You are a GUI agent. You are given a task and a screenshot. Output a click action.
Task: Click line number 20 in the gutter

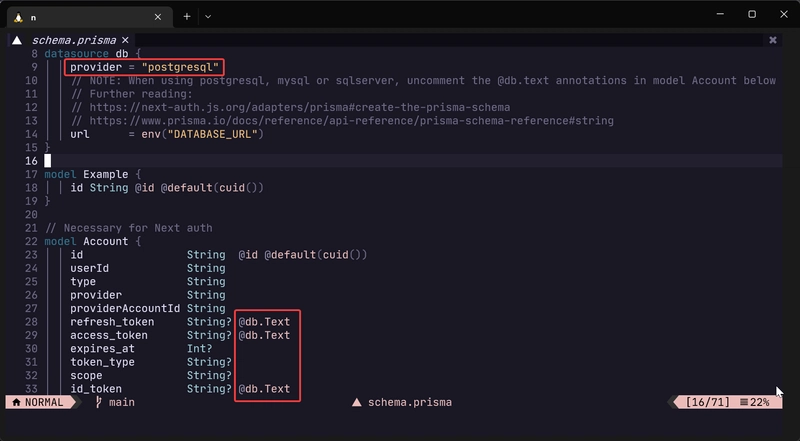[31, 214]
